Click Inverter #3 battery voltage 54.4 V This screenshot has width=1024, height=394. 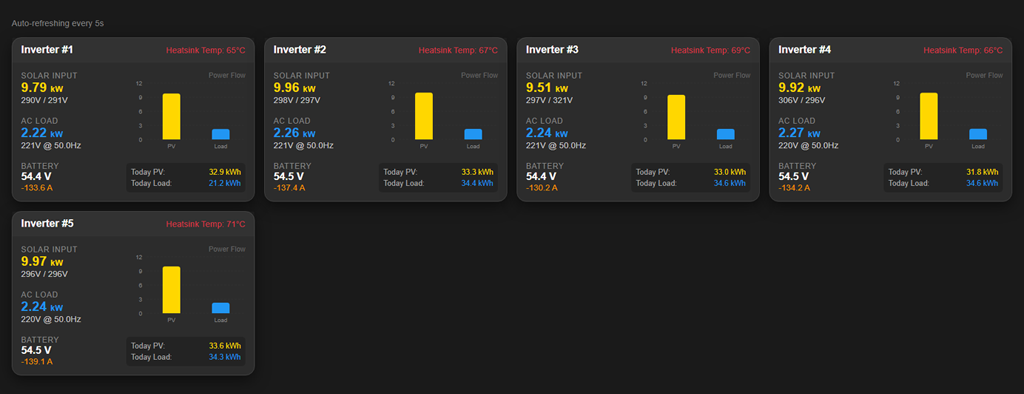coord(541,176)
